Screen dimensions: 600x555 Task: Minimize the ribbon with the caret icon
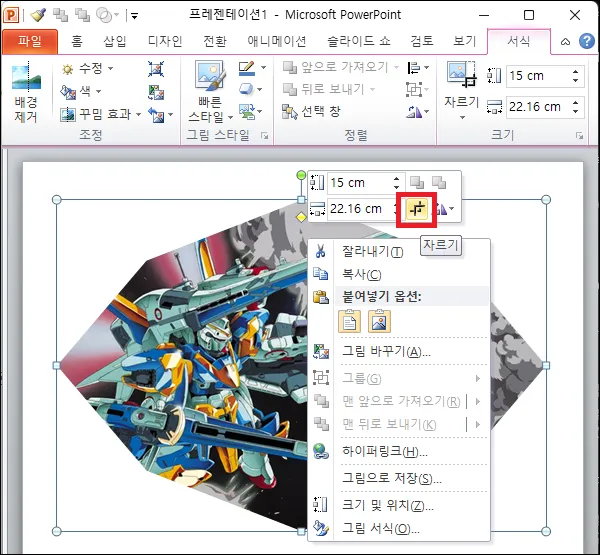pyautogui.click(x=565, y=41)
